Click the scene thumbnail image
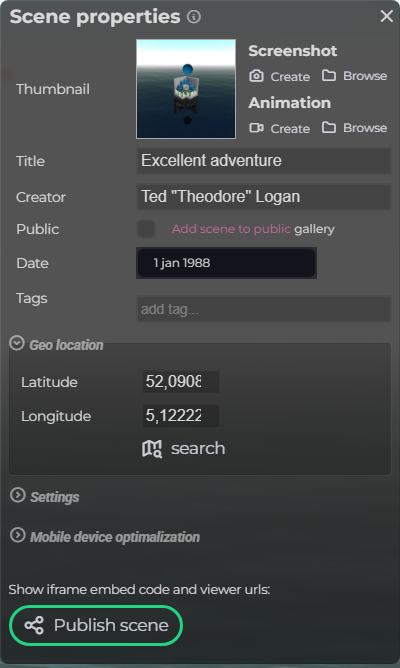Viewport: 400px width, 668px height. click(186, 89)
